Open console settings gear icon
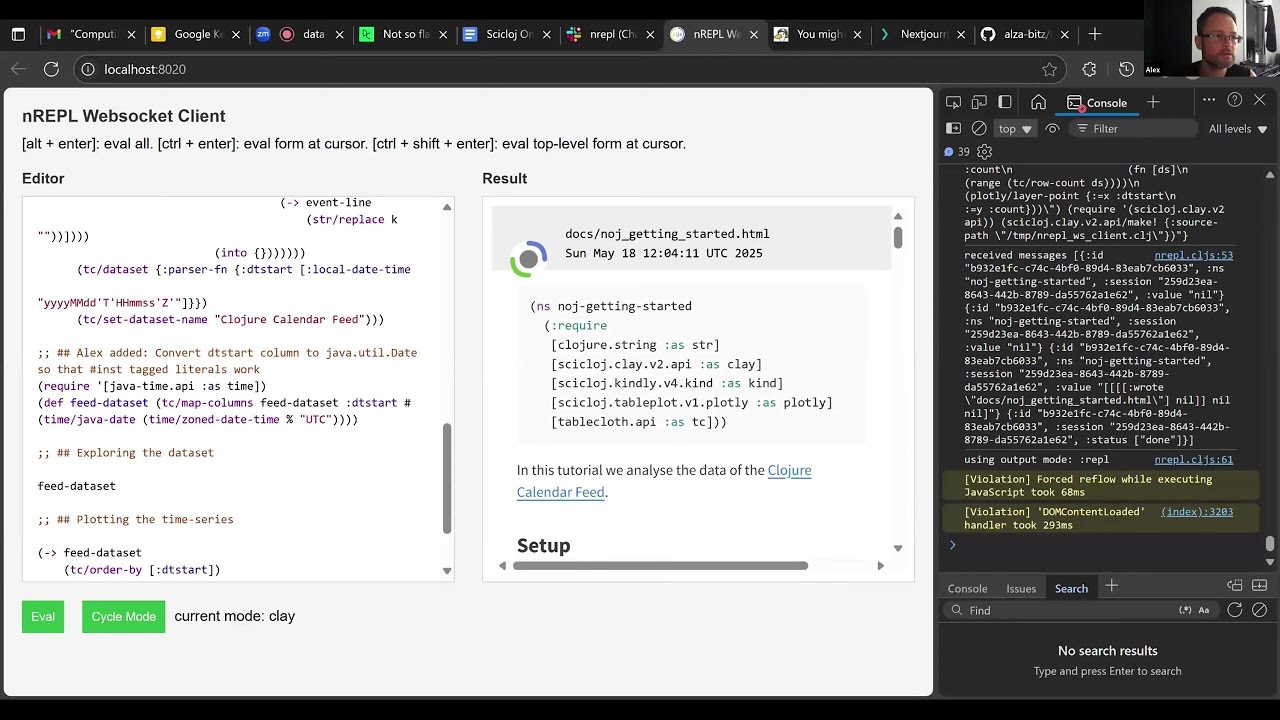The image size is (1280, 720). pyautogui.click(x=984, y=152)
